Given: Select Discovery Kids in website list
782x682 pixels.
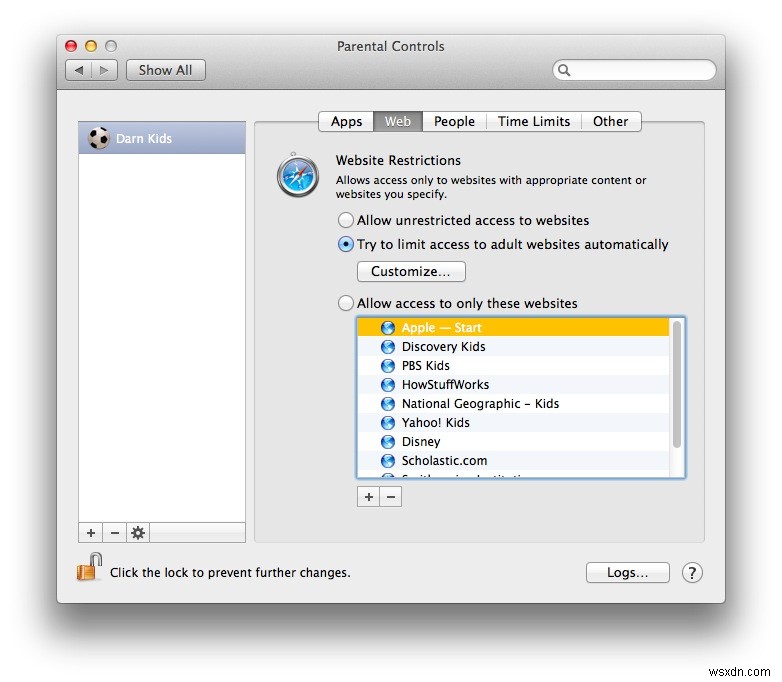Looking at the screenshot, I should [513, 346].
